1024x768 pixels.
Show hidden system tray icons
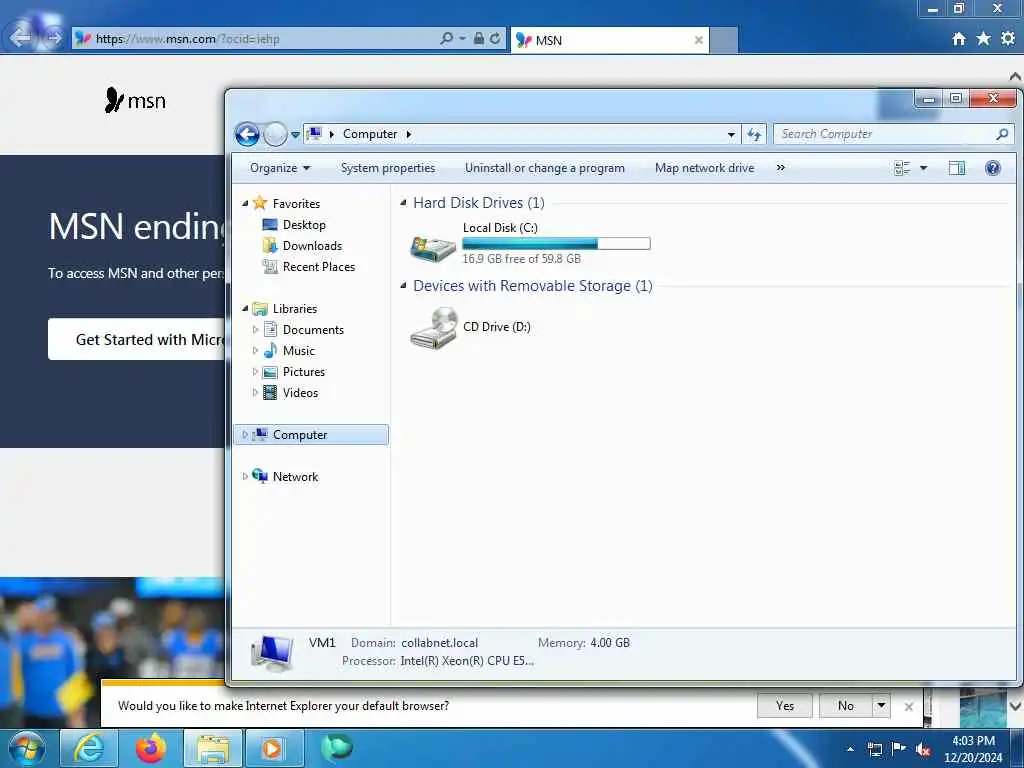click(850, 749)
